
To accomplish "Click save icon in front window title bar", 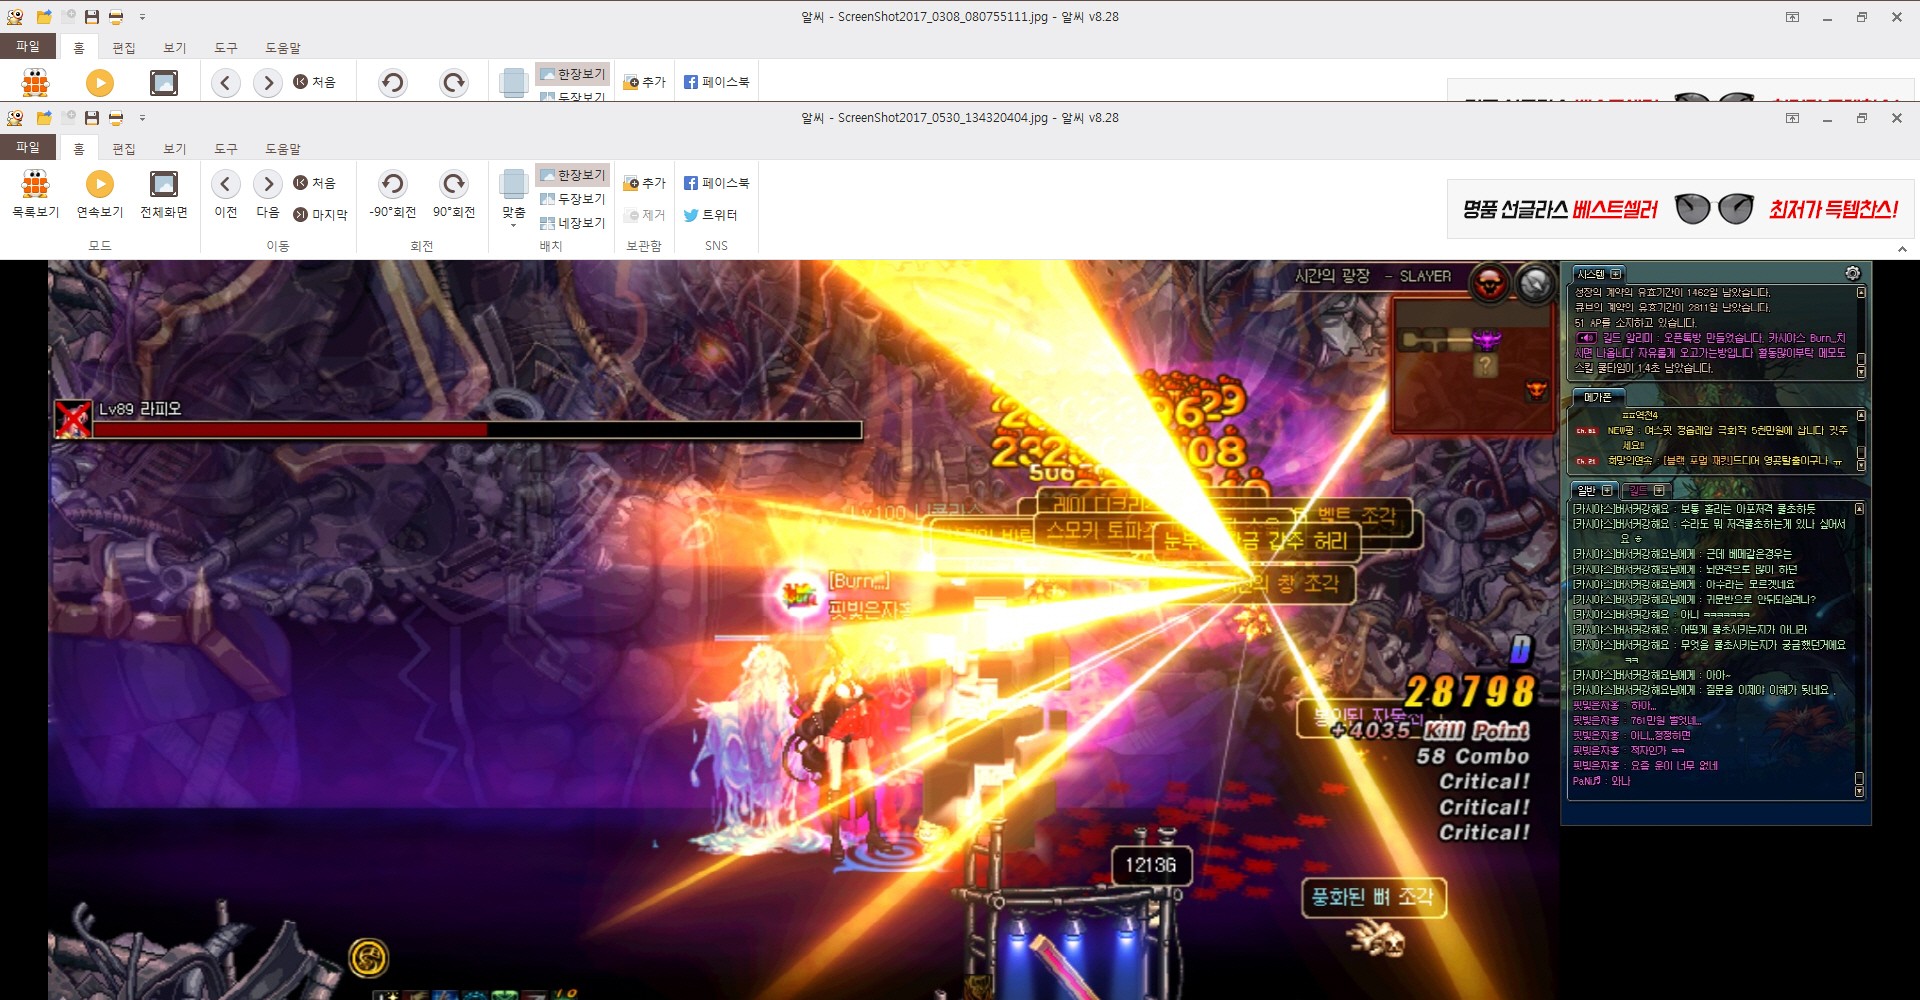I will tap(92, 118).
